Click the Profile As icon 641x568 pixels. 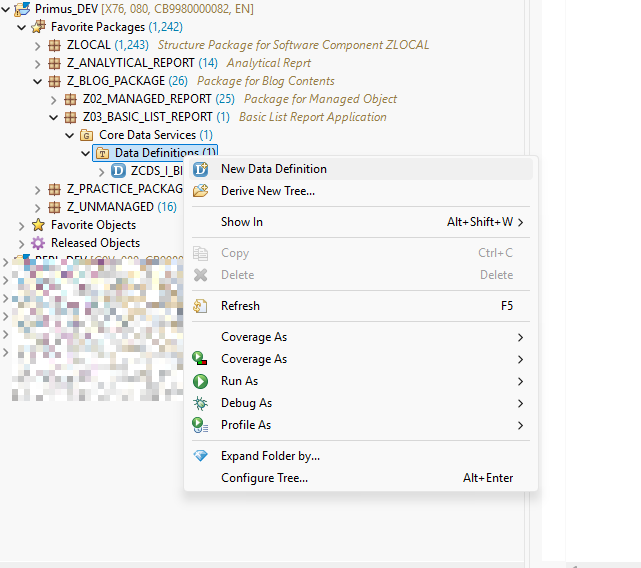click(200, 425)
